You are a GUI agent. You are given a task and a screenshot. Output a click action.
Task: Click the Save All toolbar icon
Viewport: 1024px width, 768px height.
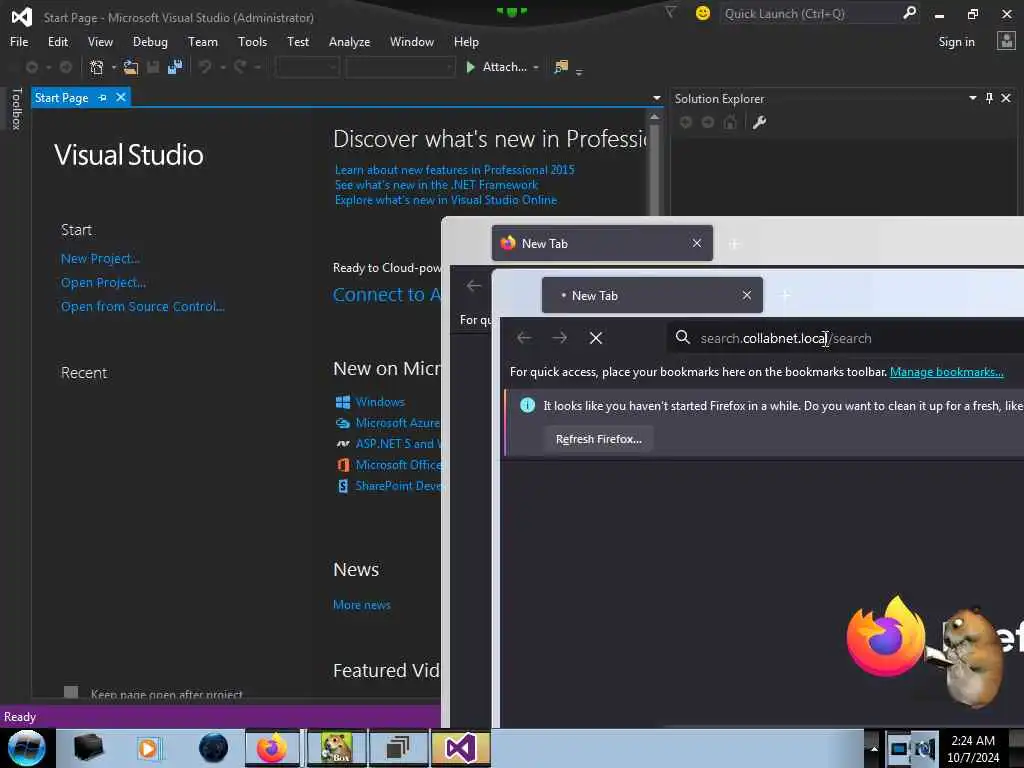[175, 67]
